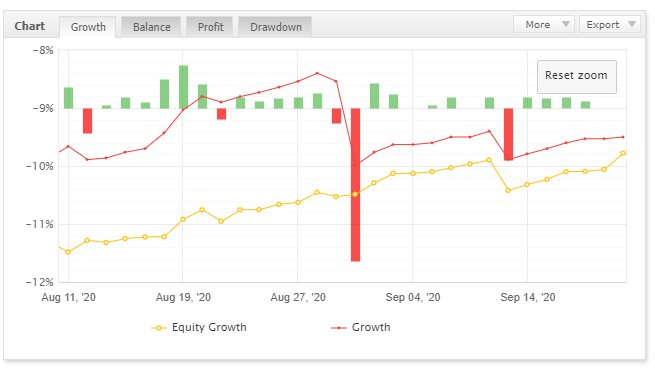Select the Growth line peak point
The height and width of the screenshot is (369, 655).
tap(317, 73)
